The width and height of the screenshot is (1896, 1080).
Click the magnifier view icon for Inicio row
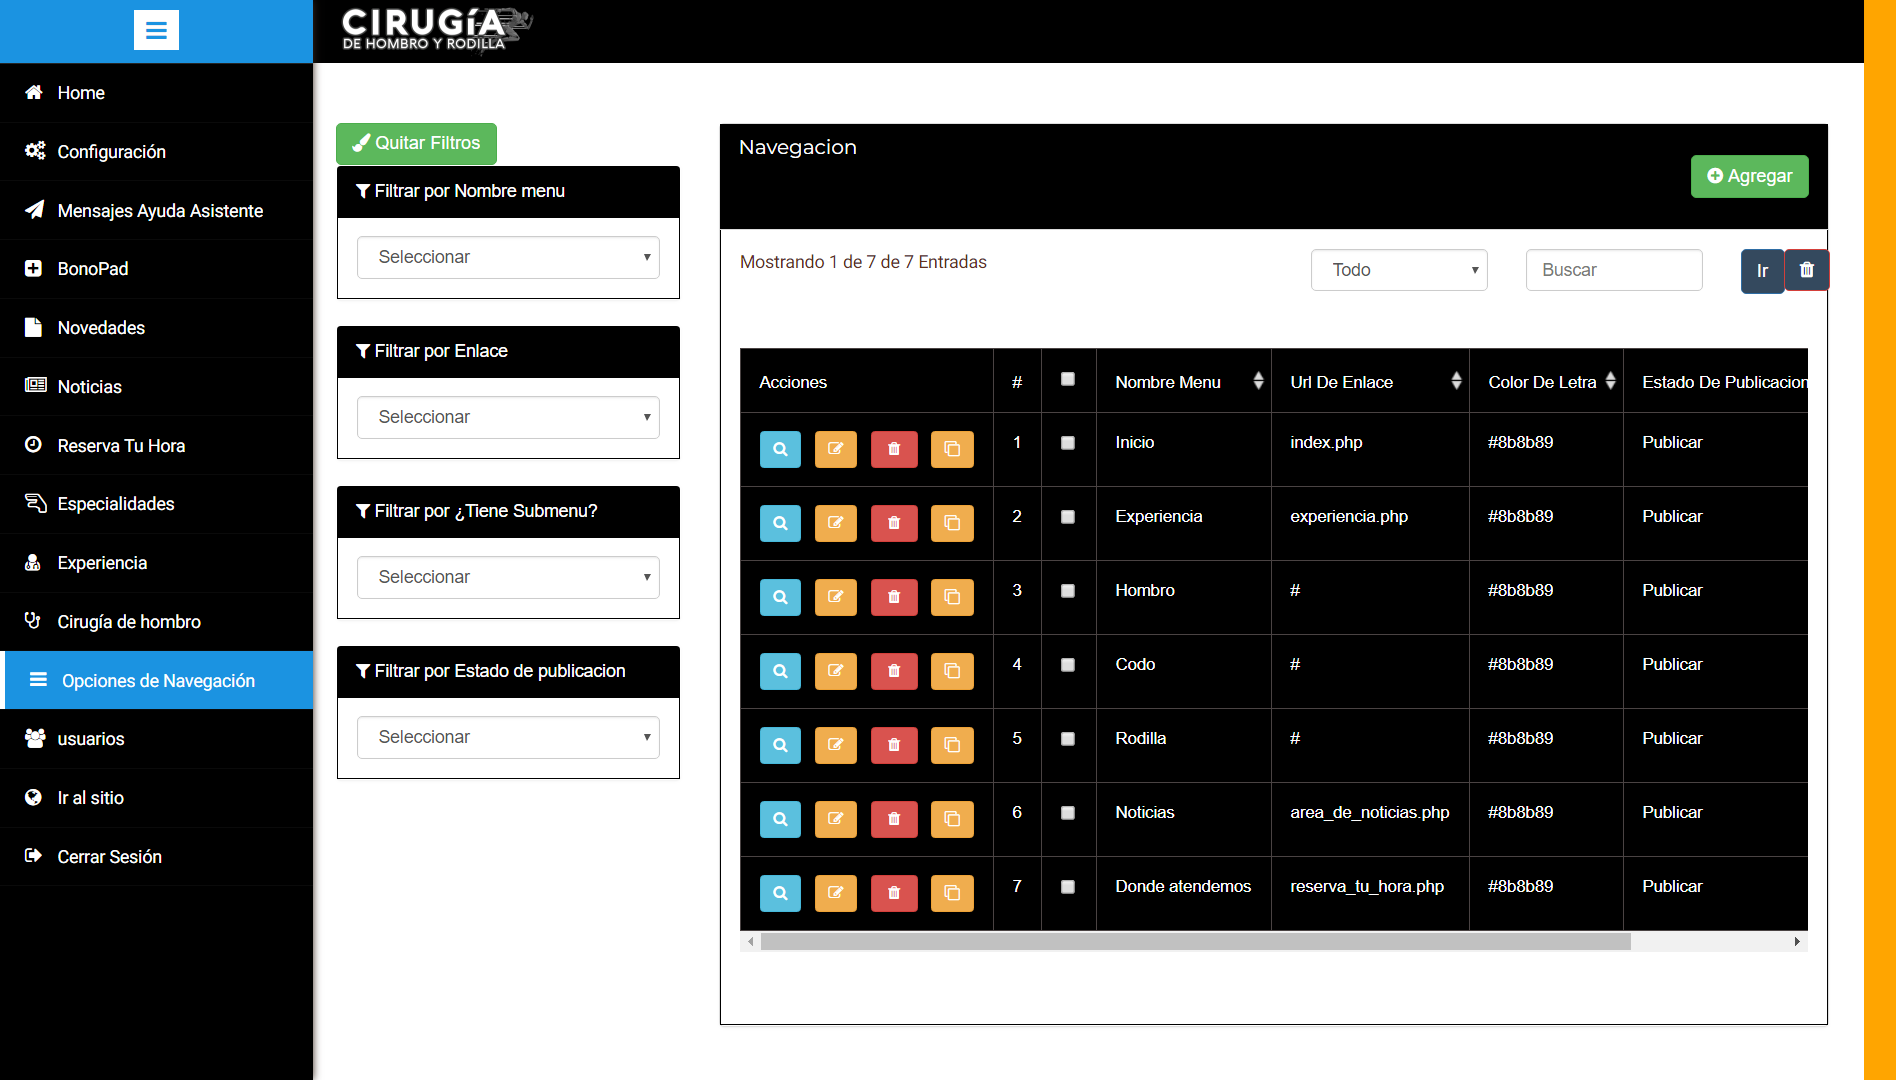pyautogui.click(x=780, y=449)
